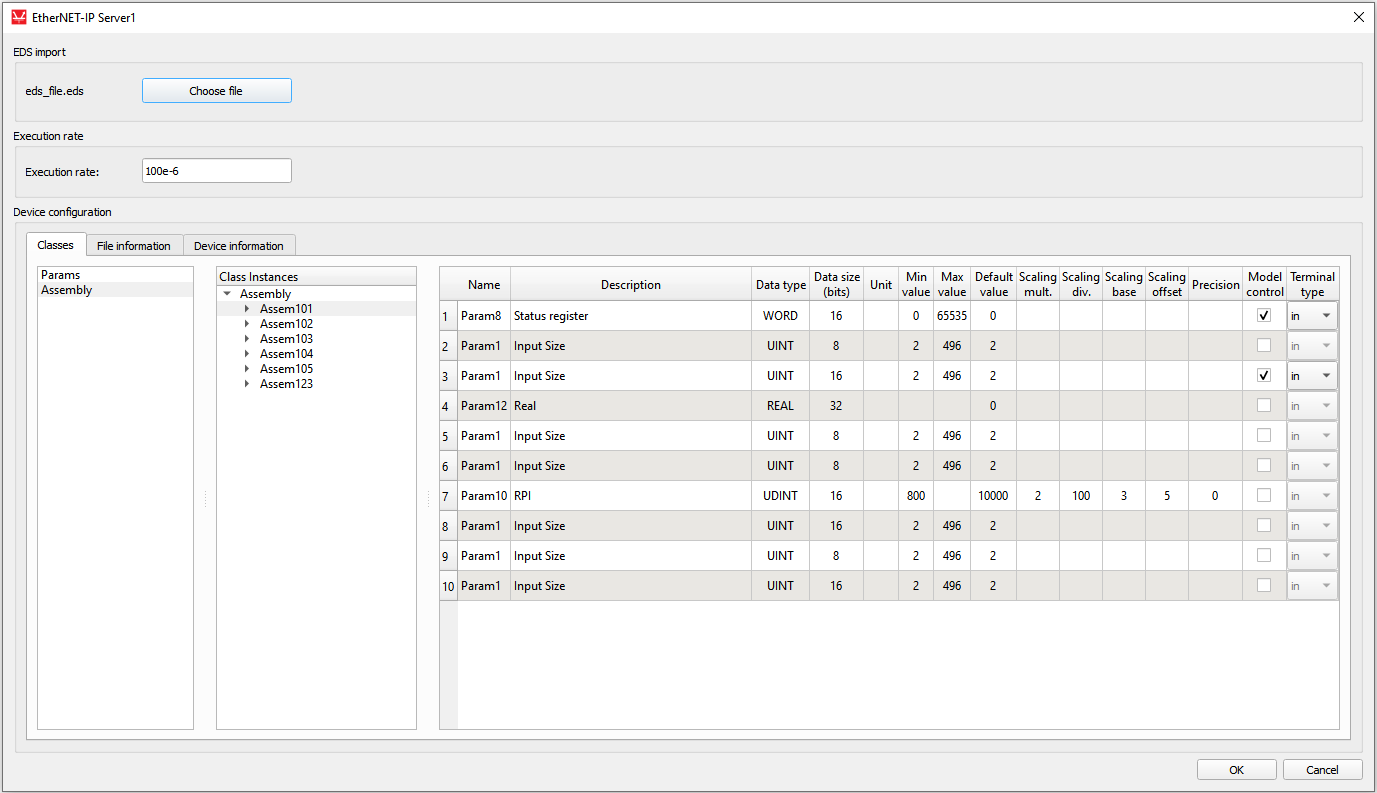Uncheck Model control checkbox in row 3

[x=1264, y=376]
